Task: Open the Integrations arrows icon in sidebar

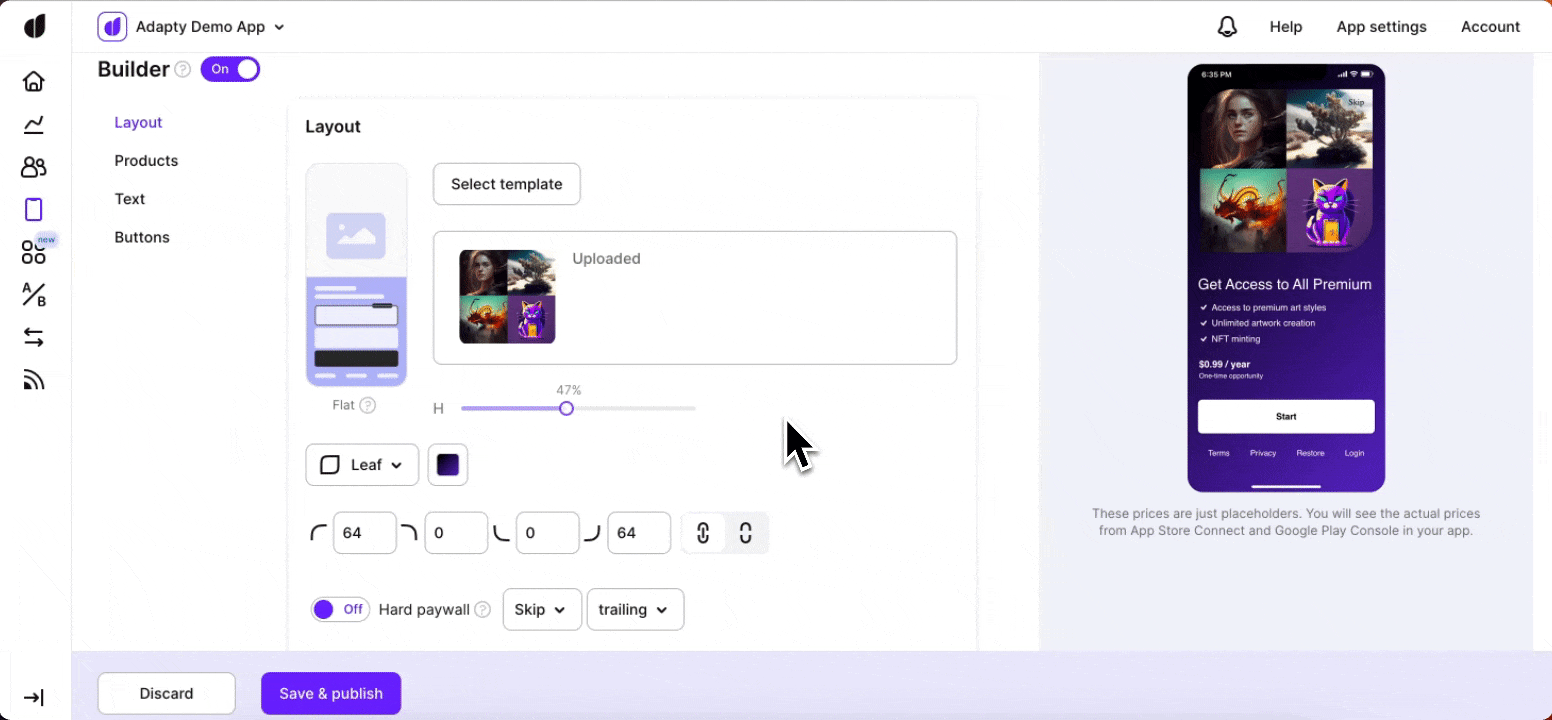Action: (34, 338)
